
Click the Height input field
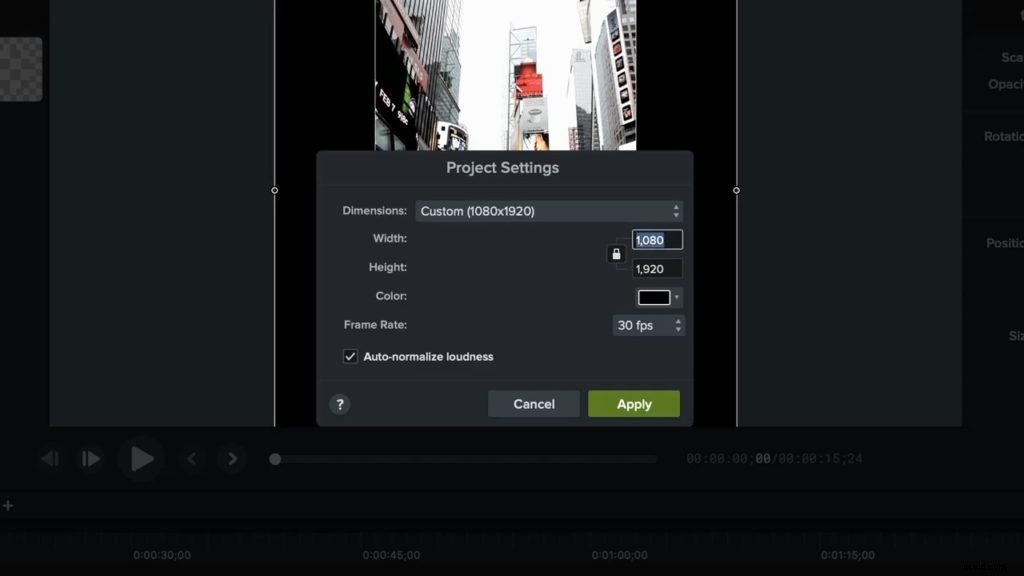point(655,268)
